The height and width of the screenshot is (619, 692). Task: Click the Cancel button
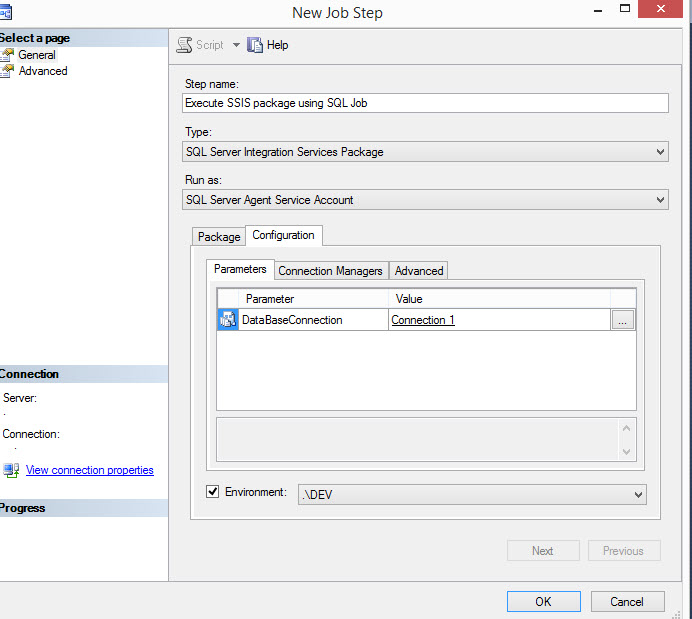627,602
